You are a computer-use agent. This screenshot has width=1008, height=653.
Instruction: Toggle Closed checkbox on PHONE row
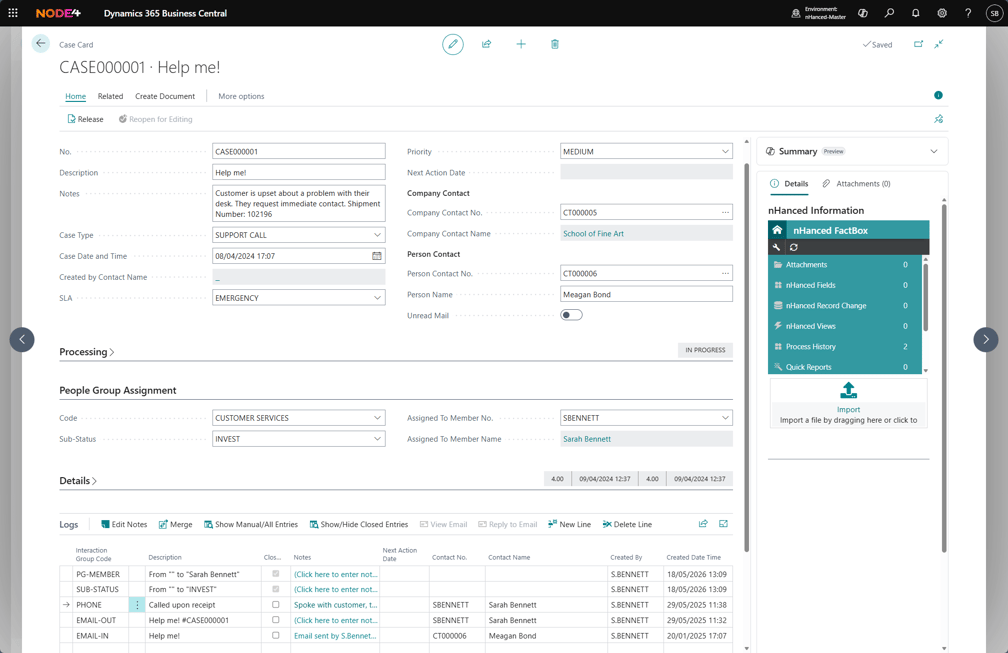pos(276,605)
